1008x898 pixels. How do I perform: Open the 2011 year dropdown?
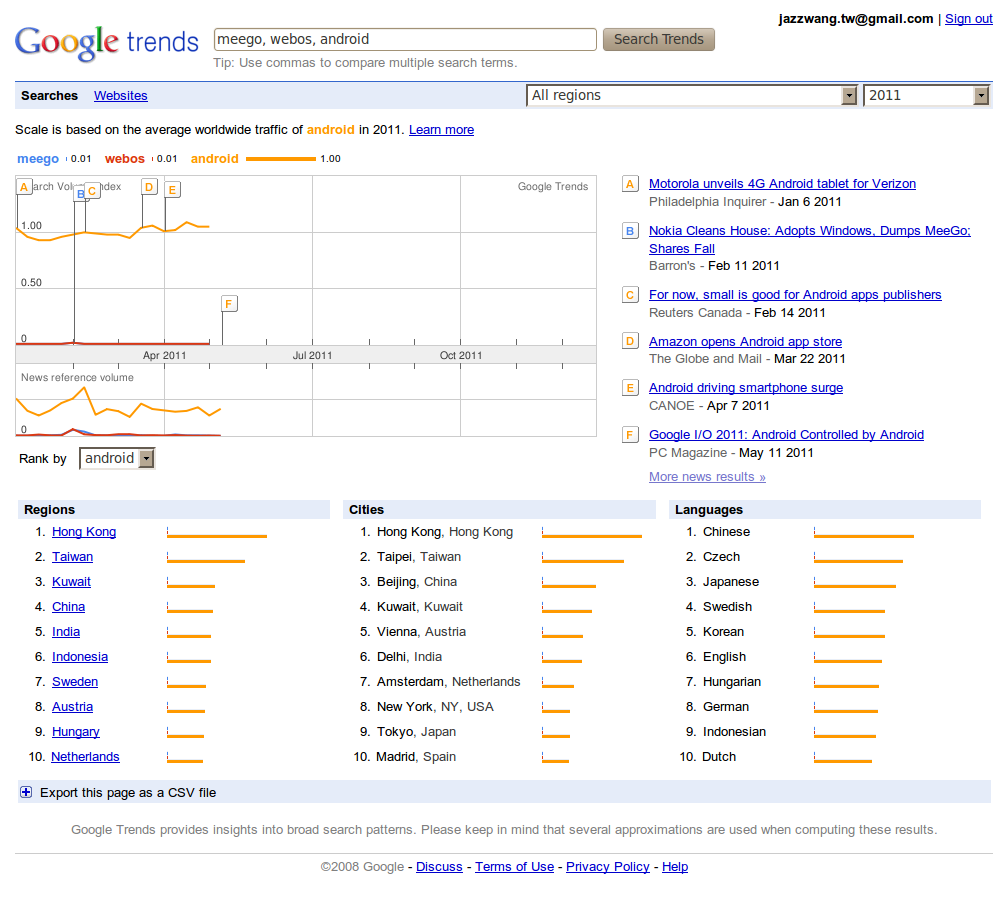click(x=926, y=96)
